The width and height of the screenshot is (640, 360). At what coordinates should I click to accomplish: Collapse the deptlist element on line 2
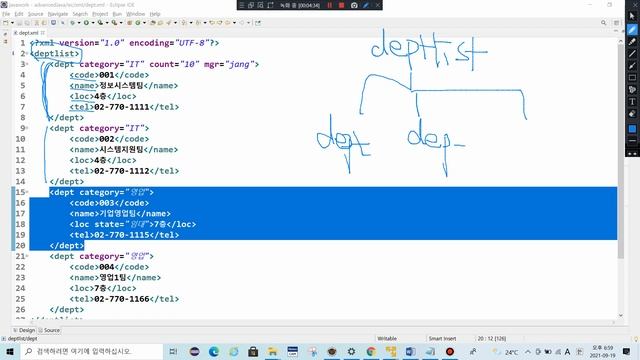click(27, 53)
